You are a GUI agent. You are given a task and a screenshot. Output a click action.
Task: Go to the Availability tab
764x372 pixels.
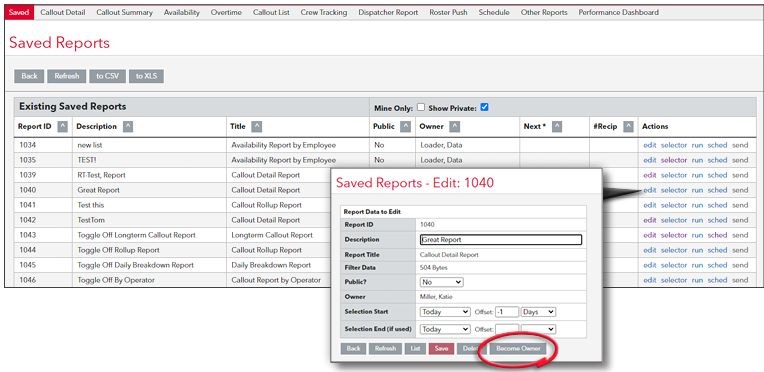tap(182, 13)
